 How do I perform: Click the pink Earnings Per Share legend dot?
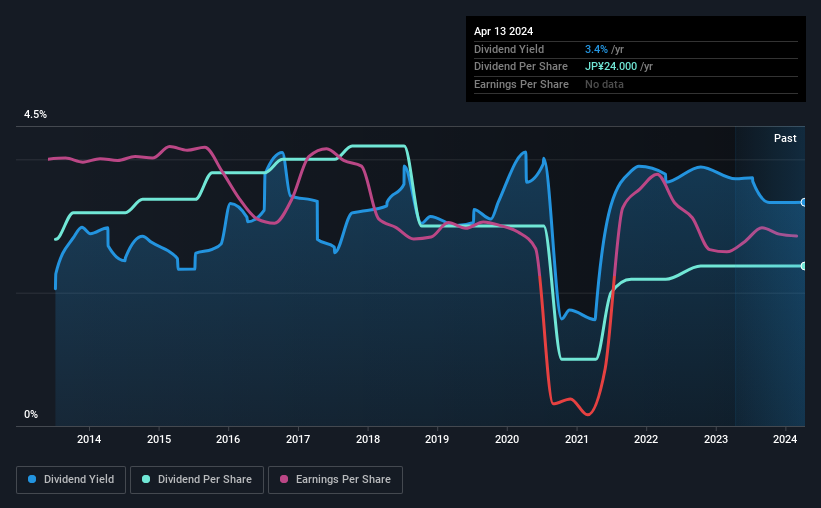pyautogui.click(x=284, y=479)
